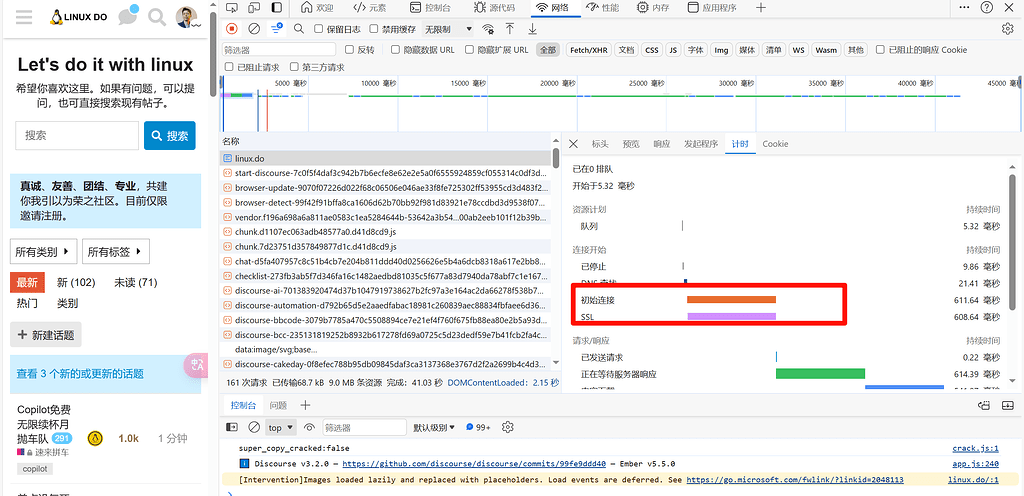Open network conditions wifi-gear icon

pyautogui.click(x=488, y=29)
